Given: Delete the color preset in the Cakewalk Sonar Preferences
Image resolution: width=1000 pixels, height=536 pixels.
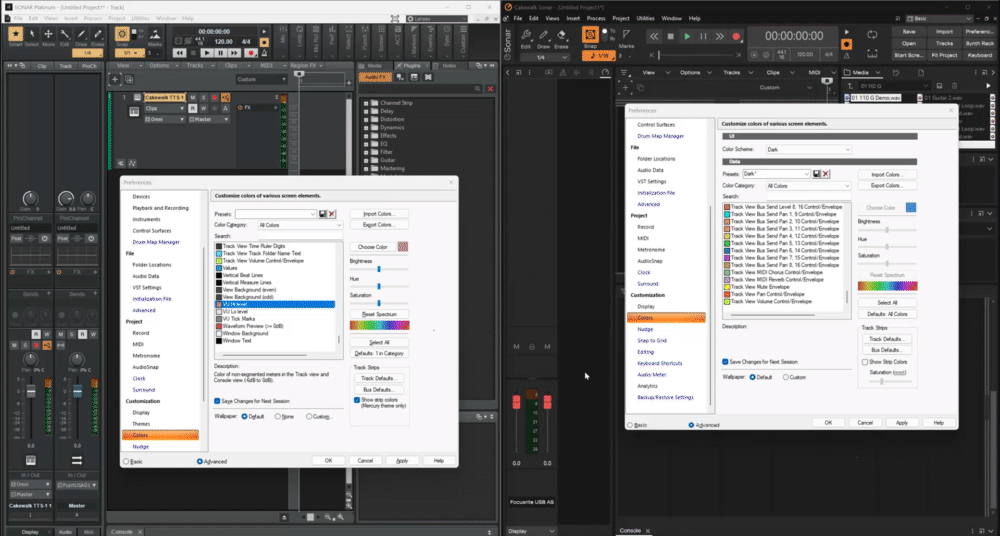Looking at the screenshot, I should [826, 174].
